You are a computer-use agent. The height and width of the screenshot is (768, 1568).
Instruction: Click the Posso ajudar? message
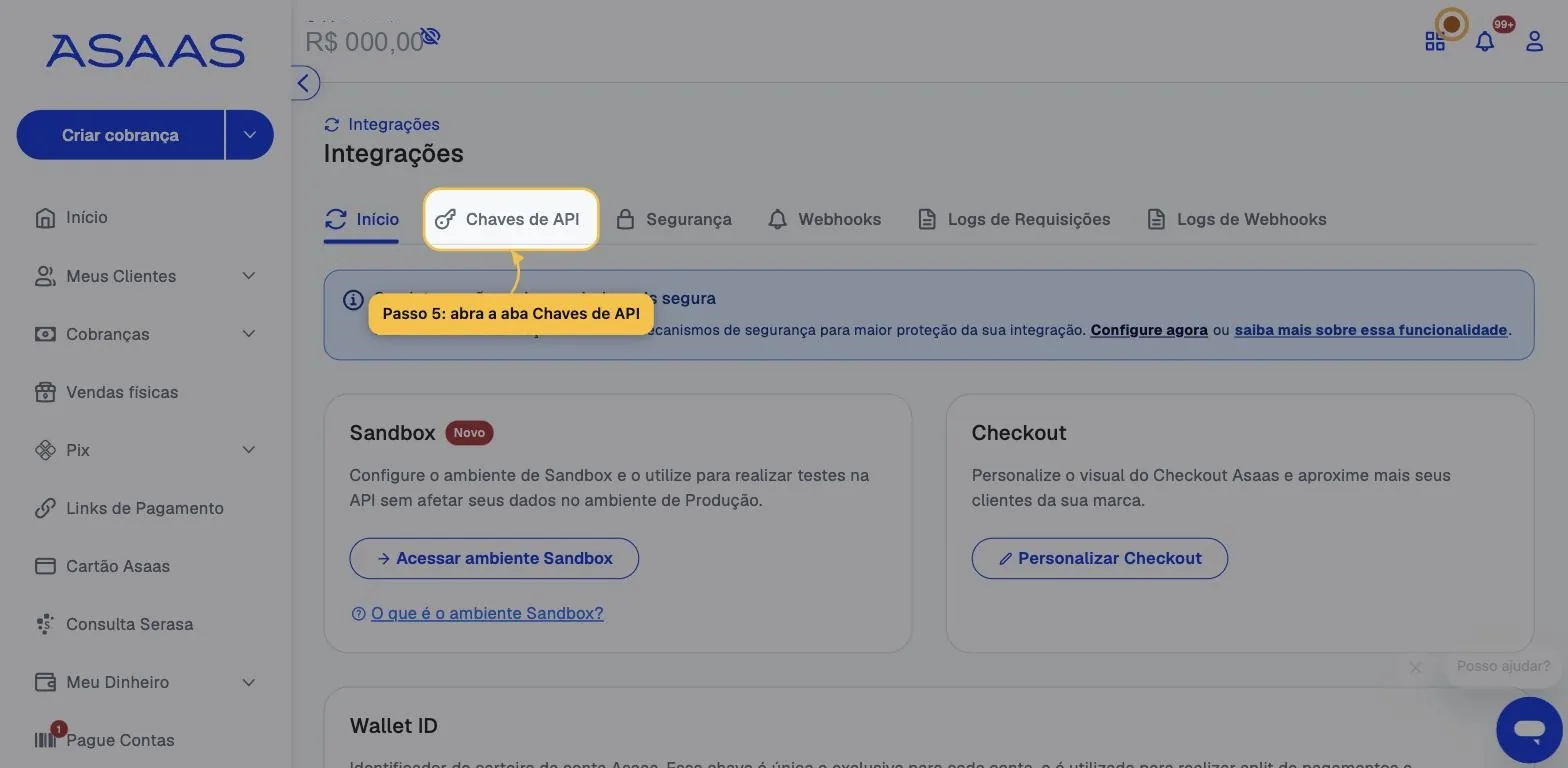pyautogui.click(x=1503, y=666)
